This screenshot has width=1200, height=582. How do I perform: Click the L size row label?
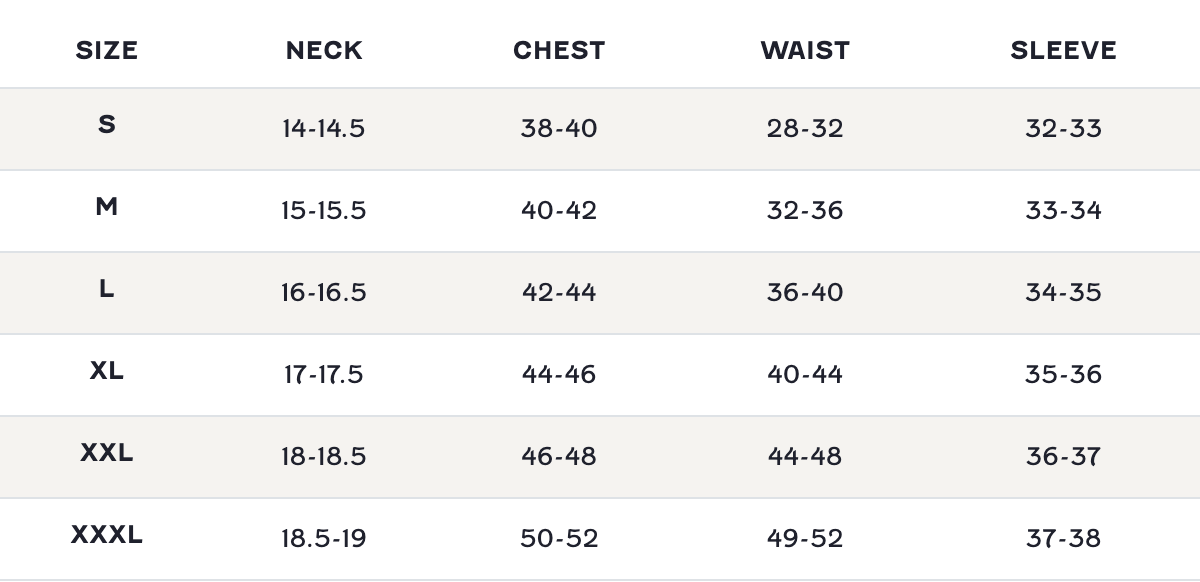(107, 289)
